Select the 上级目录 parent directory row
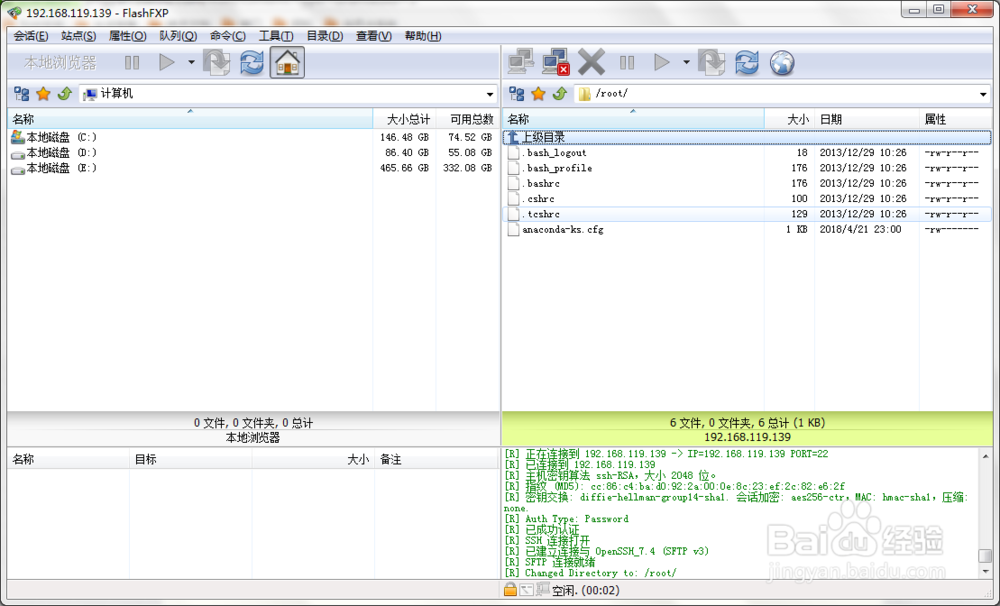1000x606 pixels. pos(747,137)
